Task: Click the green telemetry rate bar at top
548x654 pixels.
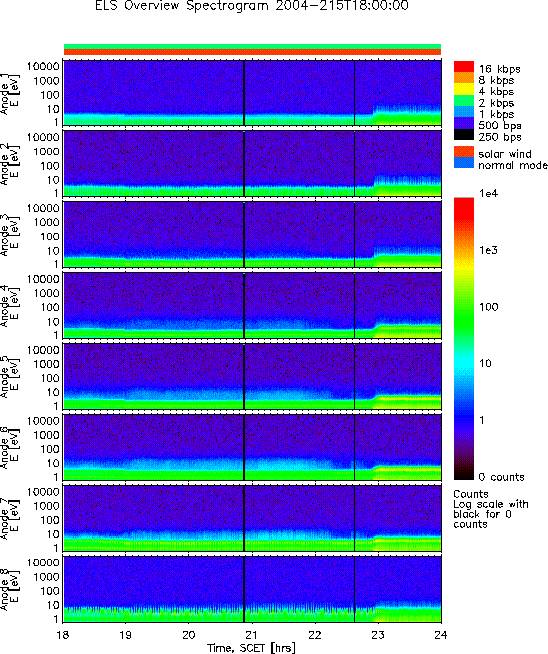Action: coord(252,46)
